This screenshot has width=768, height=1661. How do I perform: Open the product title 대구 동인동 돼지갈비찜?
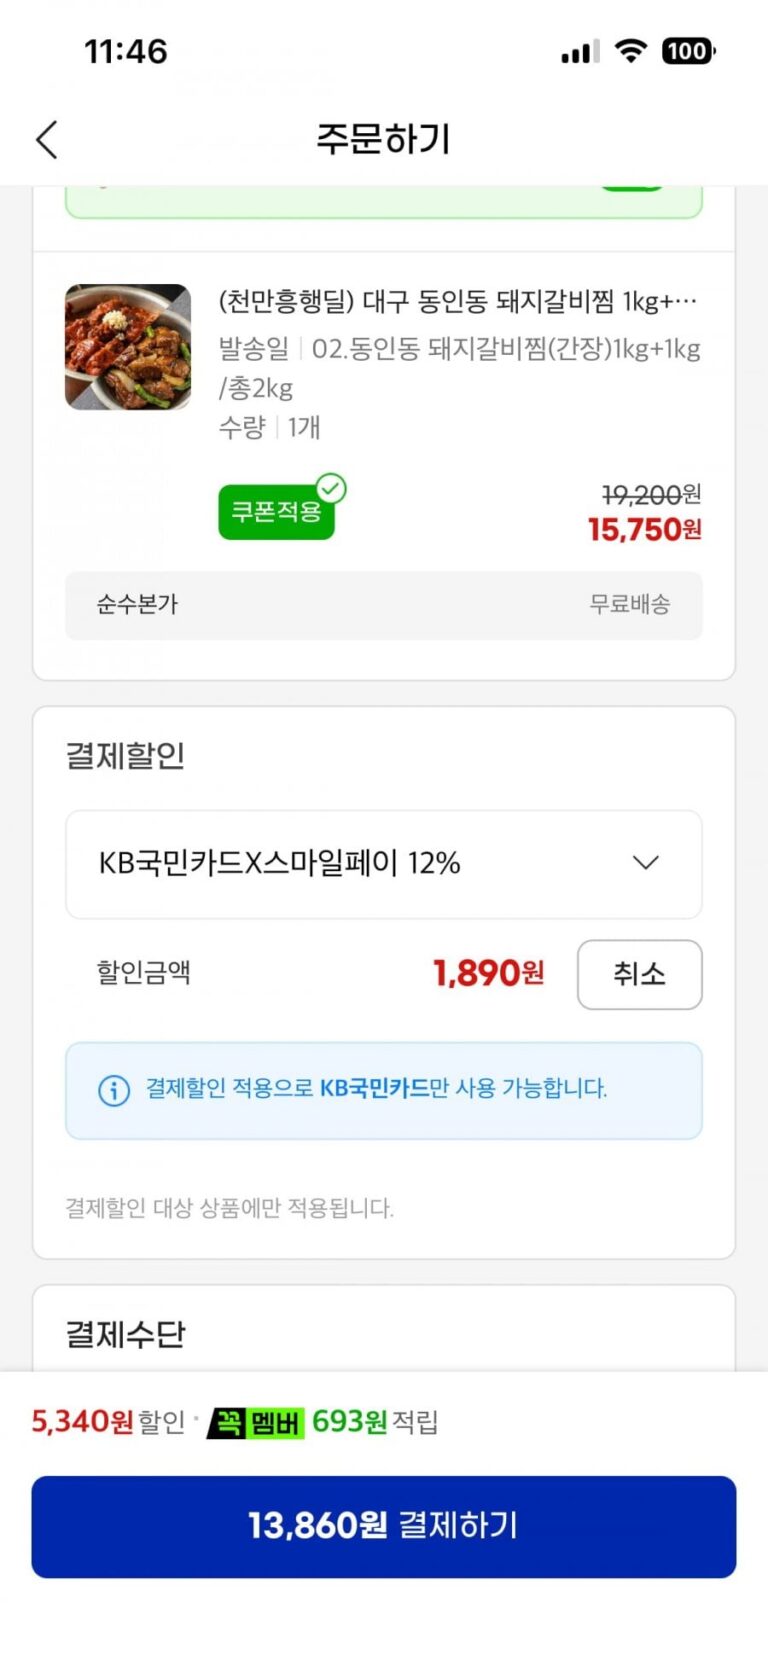[457, 301]
